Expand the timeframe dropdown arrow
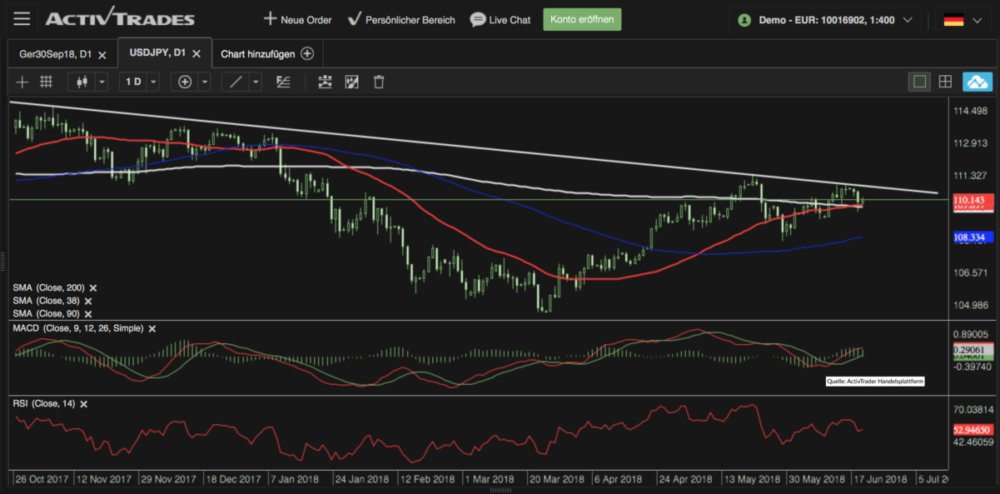 pos(153,82)
